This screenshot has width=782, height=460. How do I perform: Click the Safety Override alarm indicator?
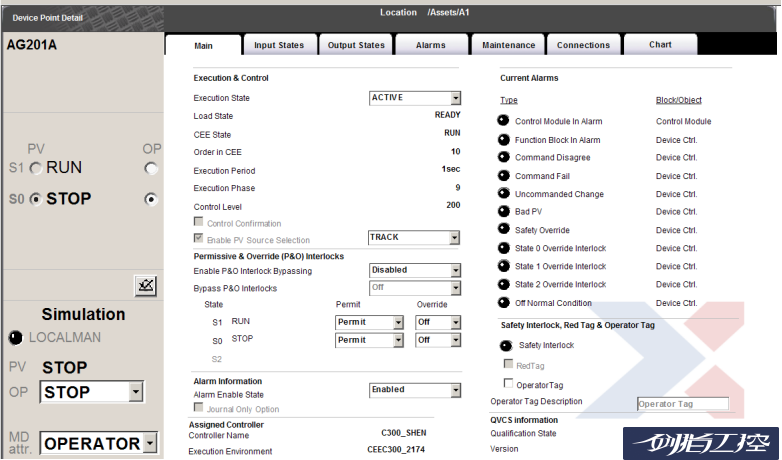click(x=503, y=230)
